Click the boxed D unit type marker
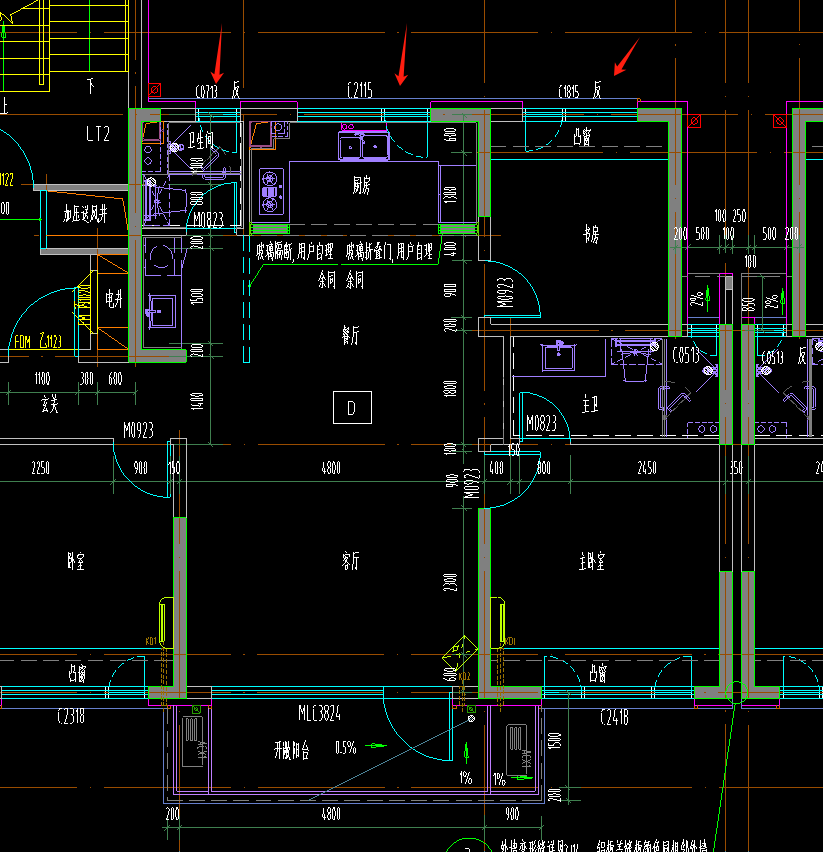The height and width of the screenshot is (852, 823). (x=352, y=408)
